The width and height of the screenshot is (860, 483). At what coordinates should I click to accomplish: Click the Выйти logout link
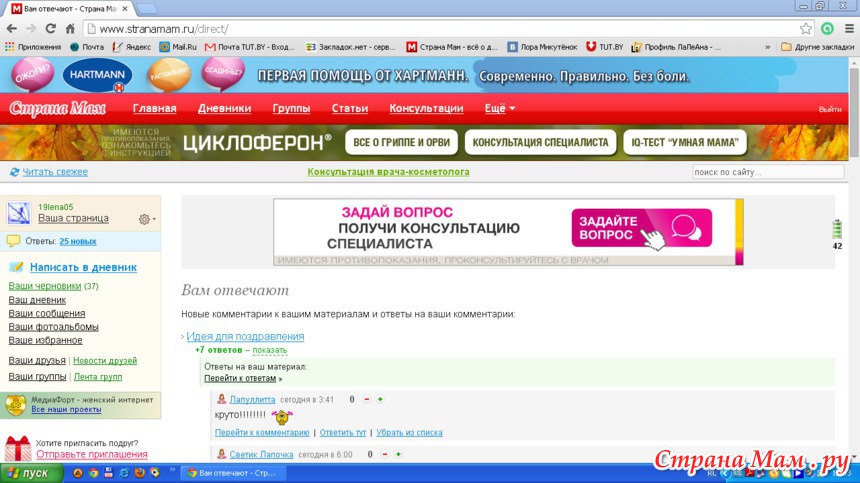(830, 110)
